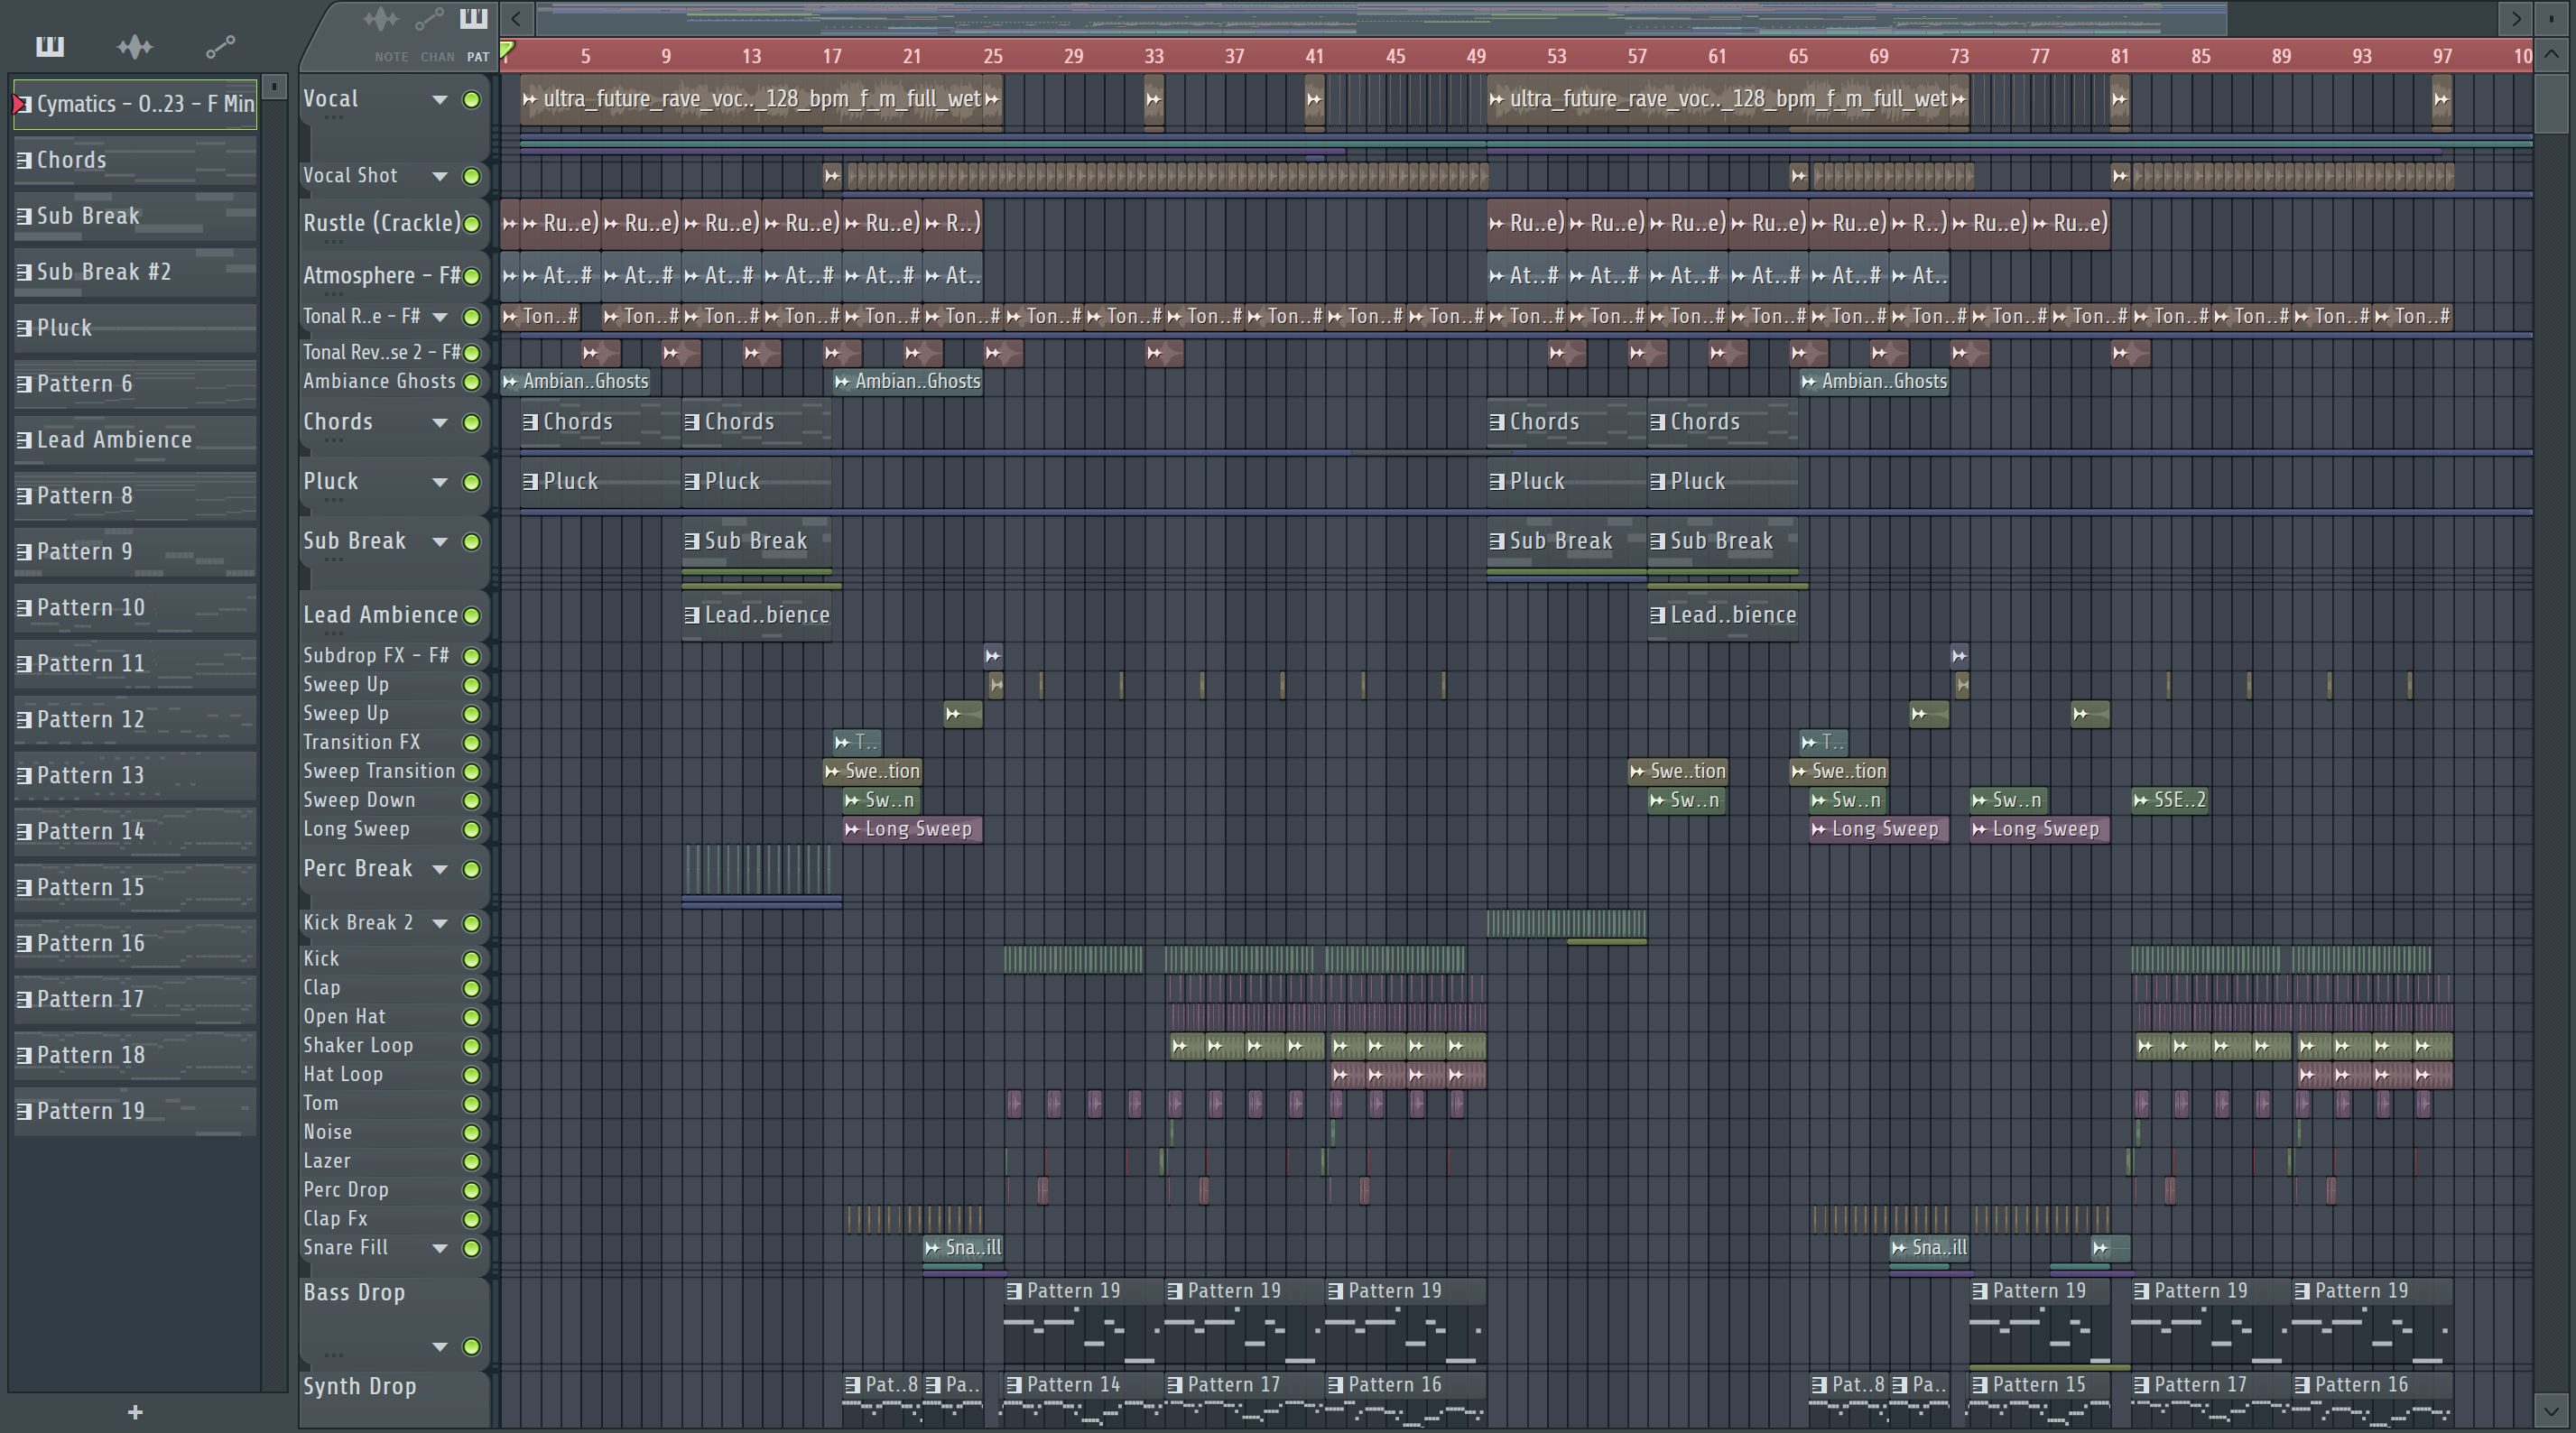Switch playlist header to CHAN mode
2576x1433 pixels.
pyautogui.click(x=437, y=57)
